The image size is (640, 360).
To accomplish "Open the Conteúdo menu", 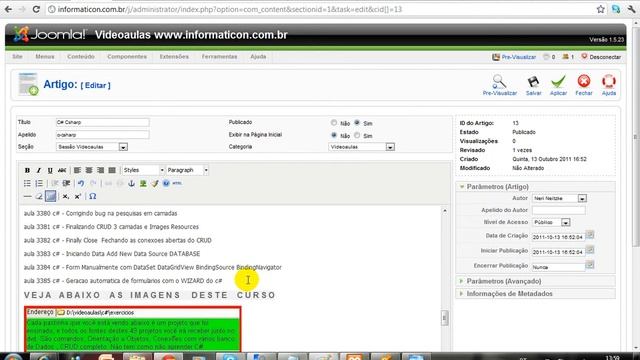I will (x=81, y=57).
